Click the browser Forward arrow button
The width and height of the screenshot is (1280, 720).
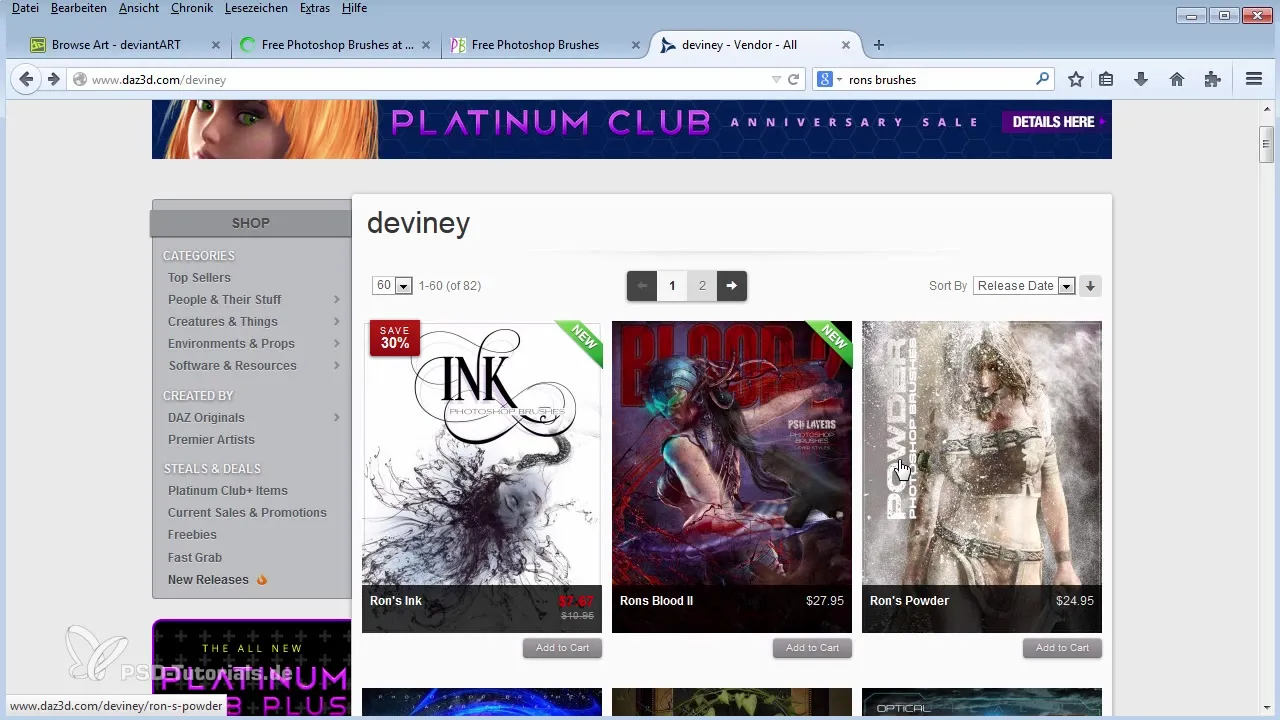click(53, 79)
